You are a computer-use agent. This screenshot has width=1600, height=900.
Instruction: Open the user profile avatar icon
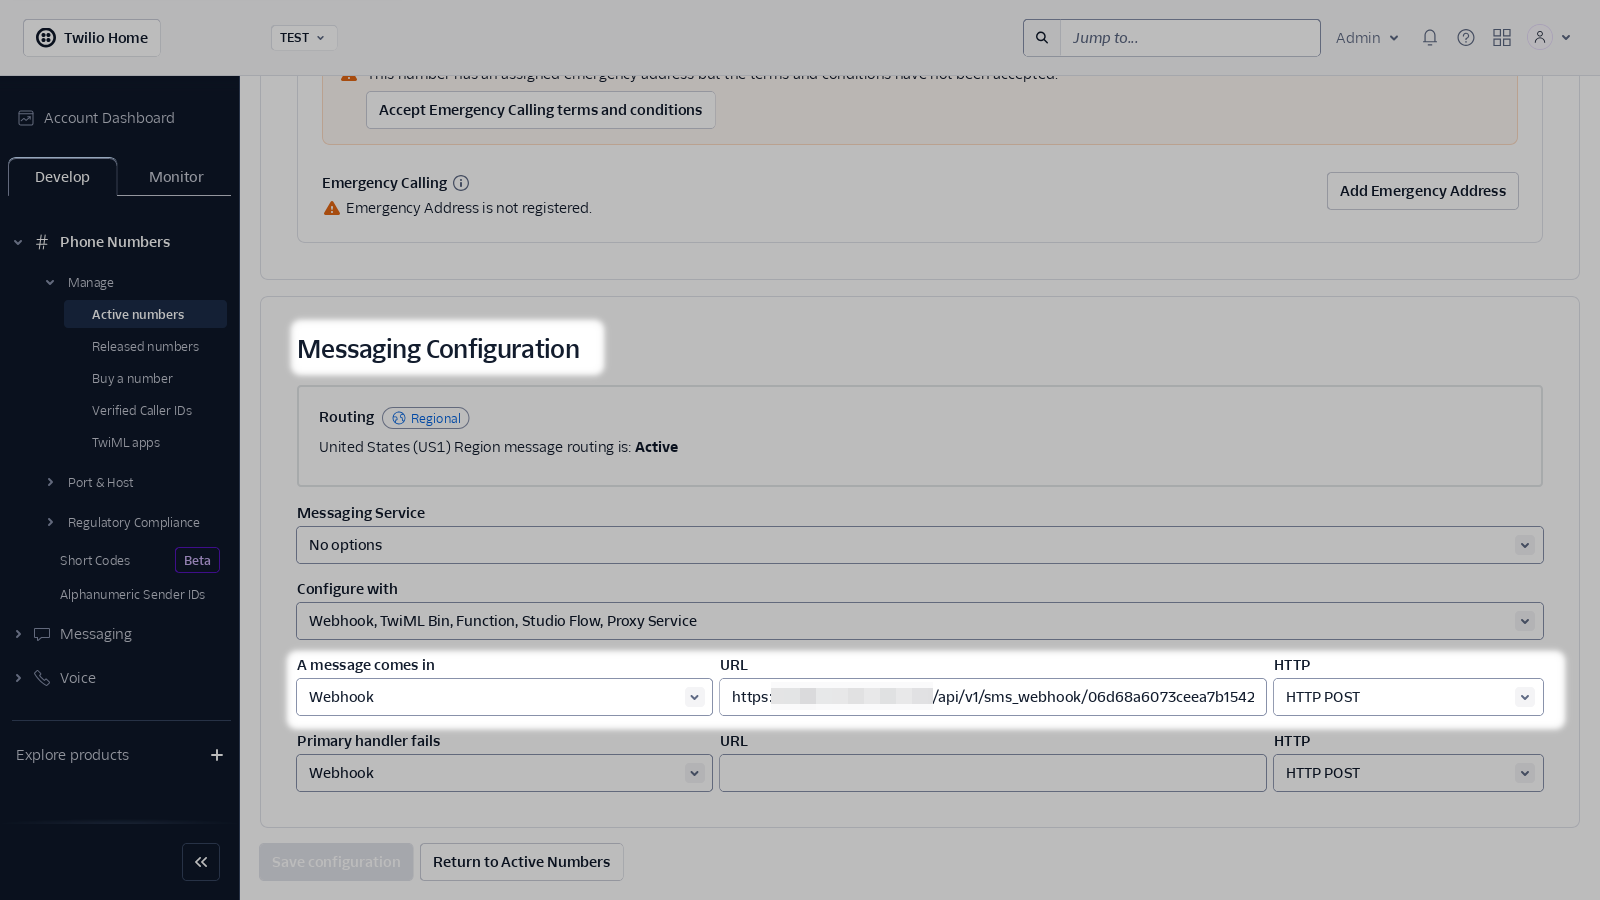1540,38
